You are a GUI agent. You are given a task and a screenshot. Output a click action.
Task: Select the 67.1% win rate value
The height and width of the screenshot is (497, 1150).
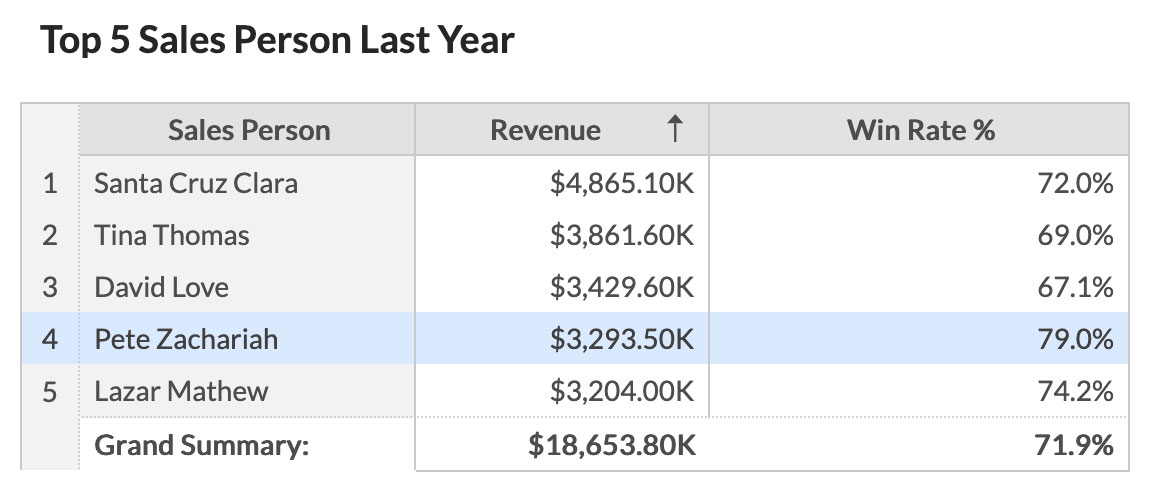pyautogui.click(x=1075, y=288)
